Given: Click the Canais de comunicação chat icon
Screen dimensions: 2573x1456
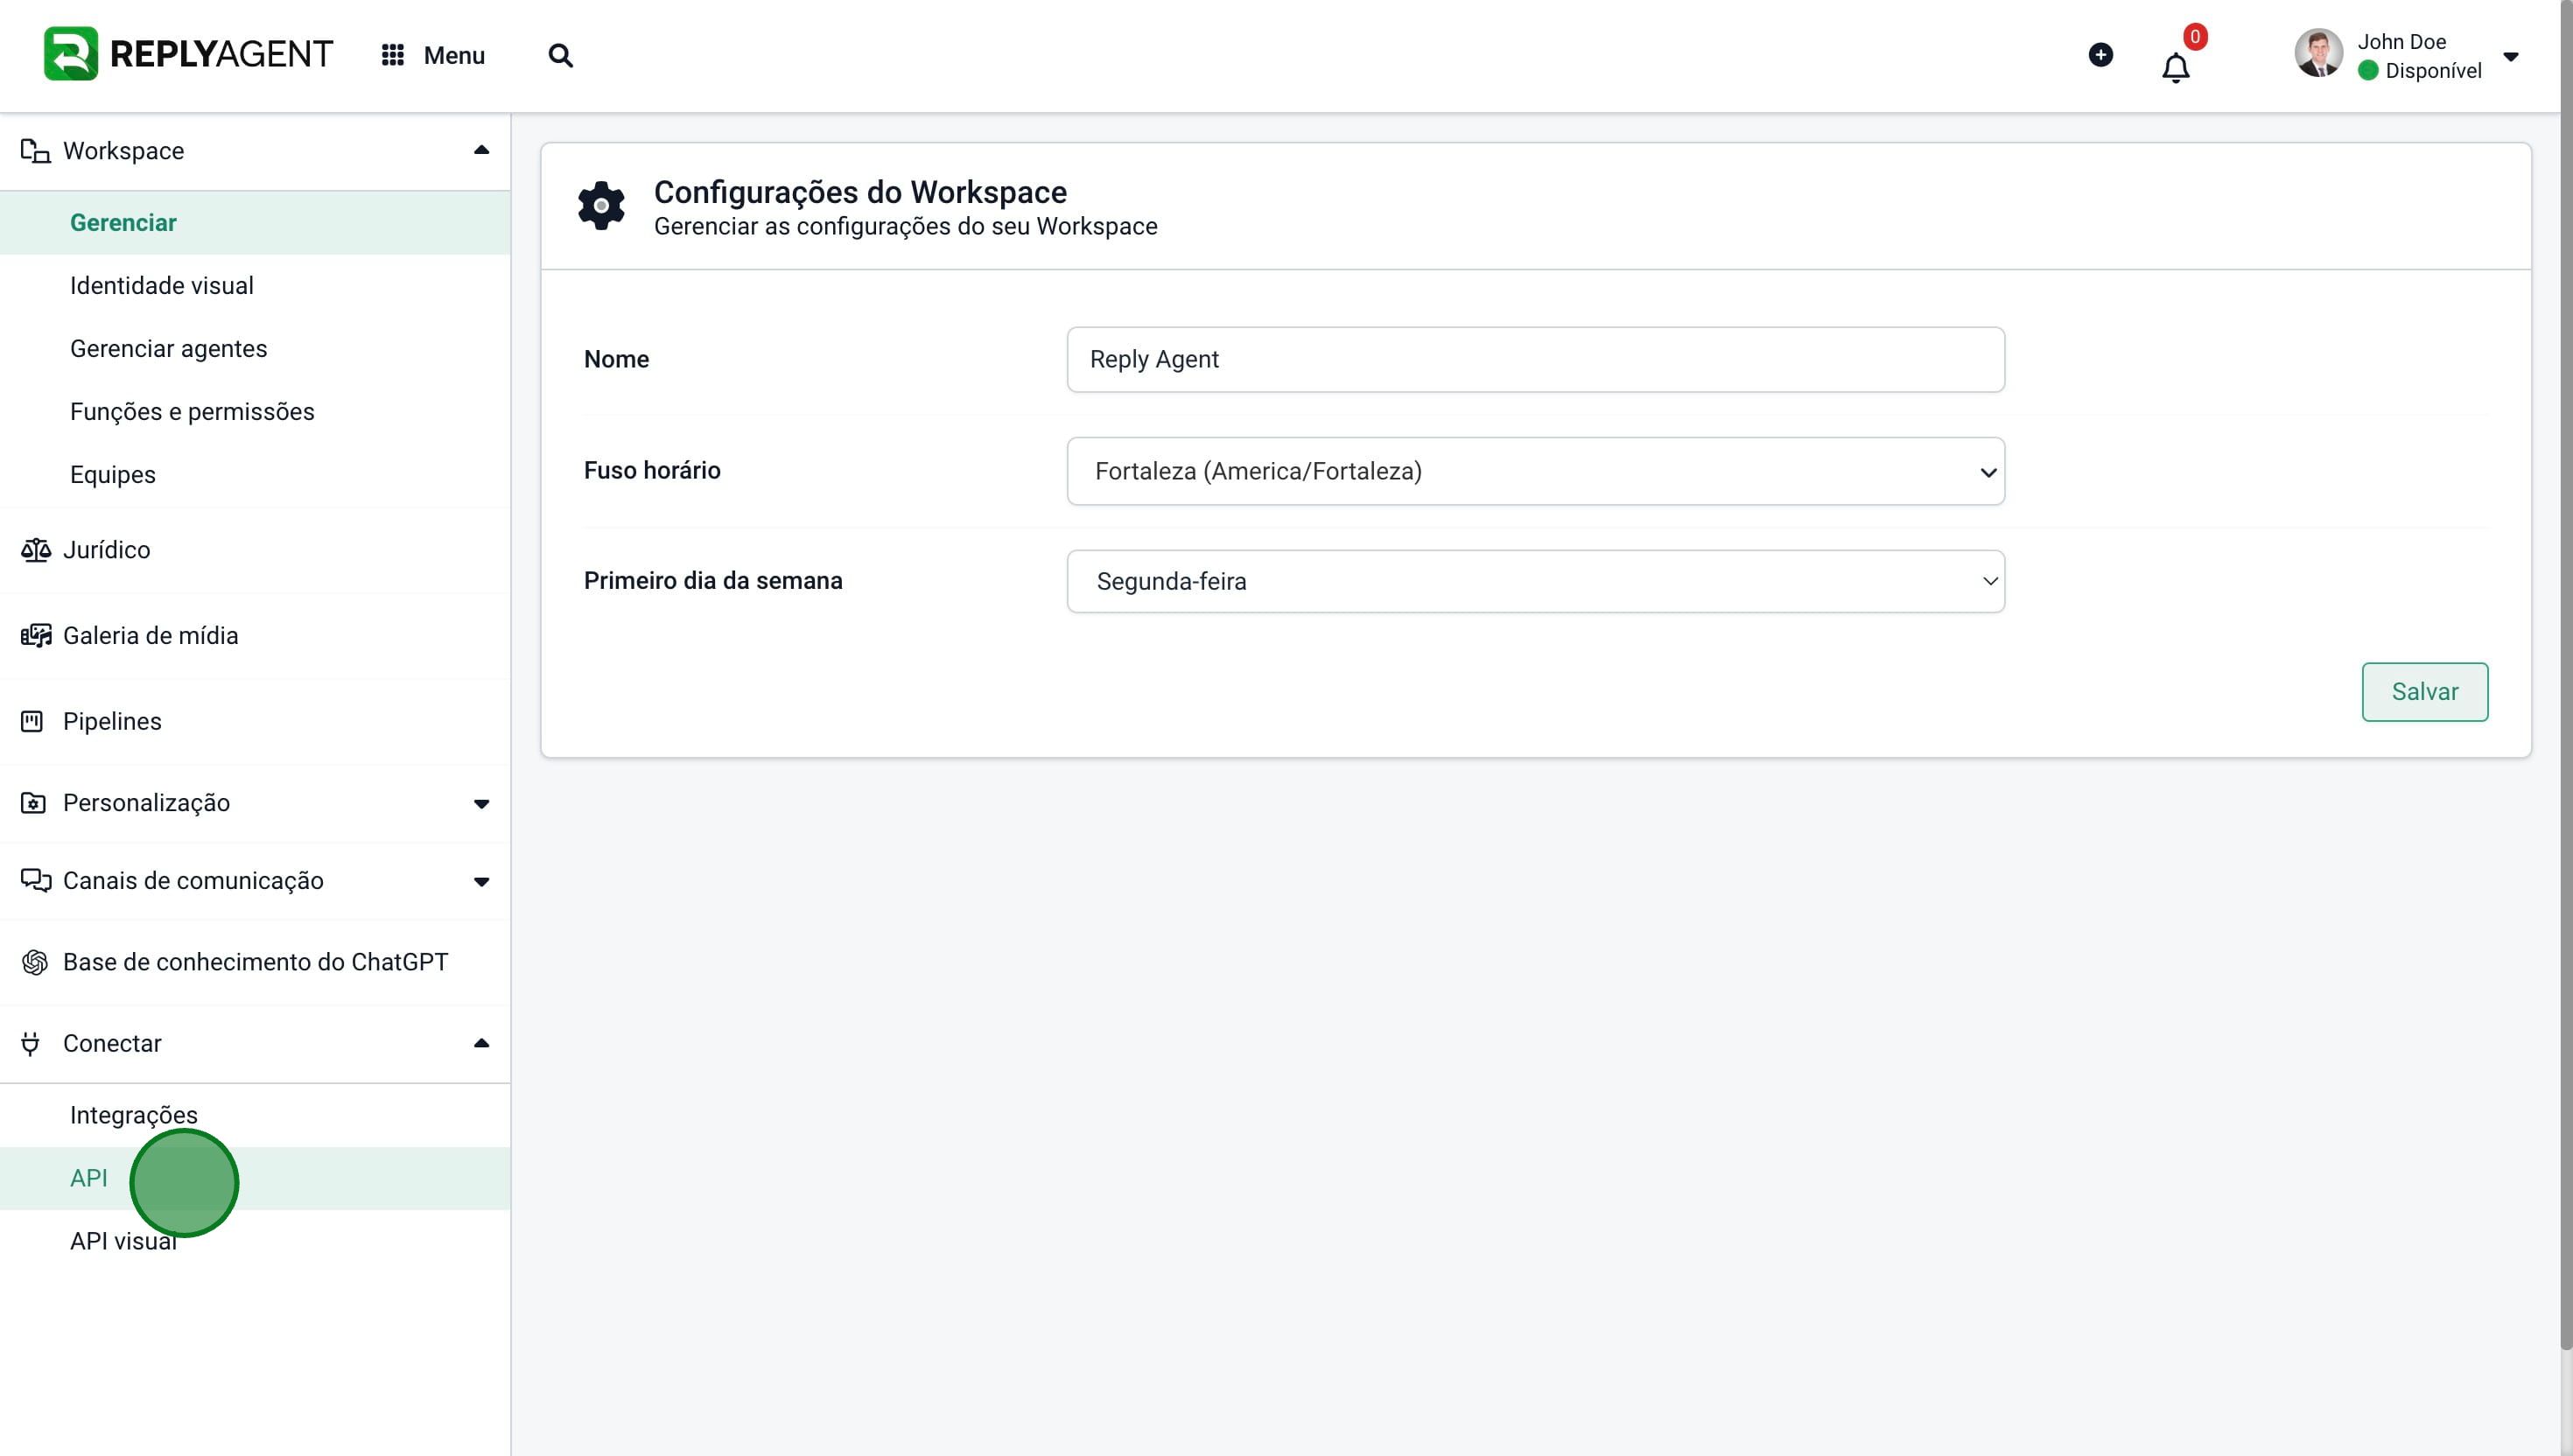Looking at the screenshot, I should 36,880.
